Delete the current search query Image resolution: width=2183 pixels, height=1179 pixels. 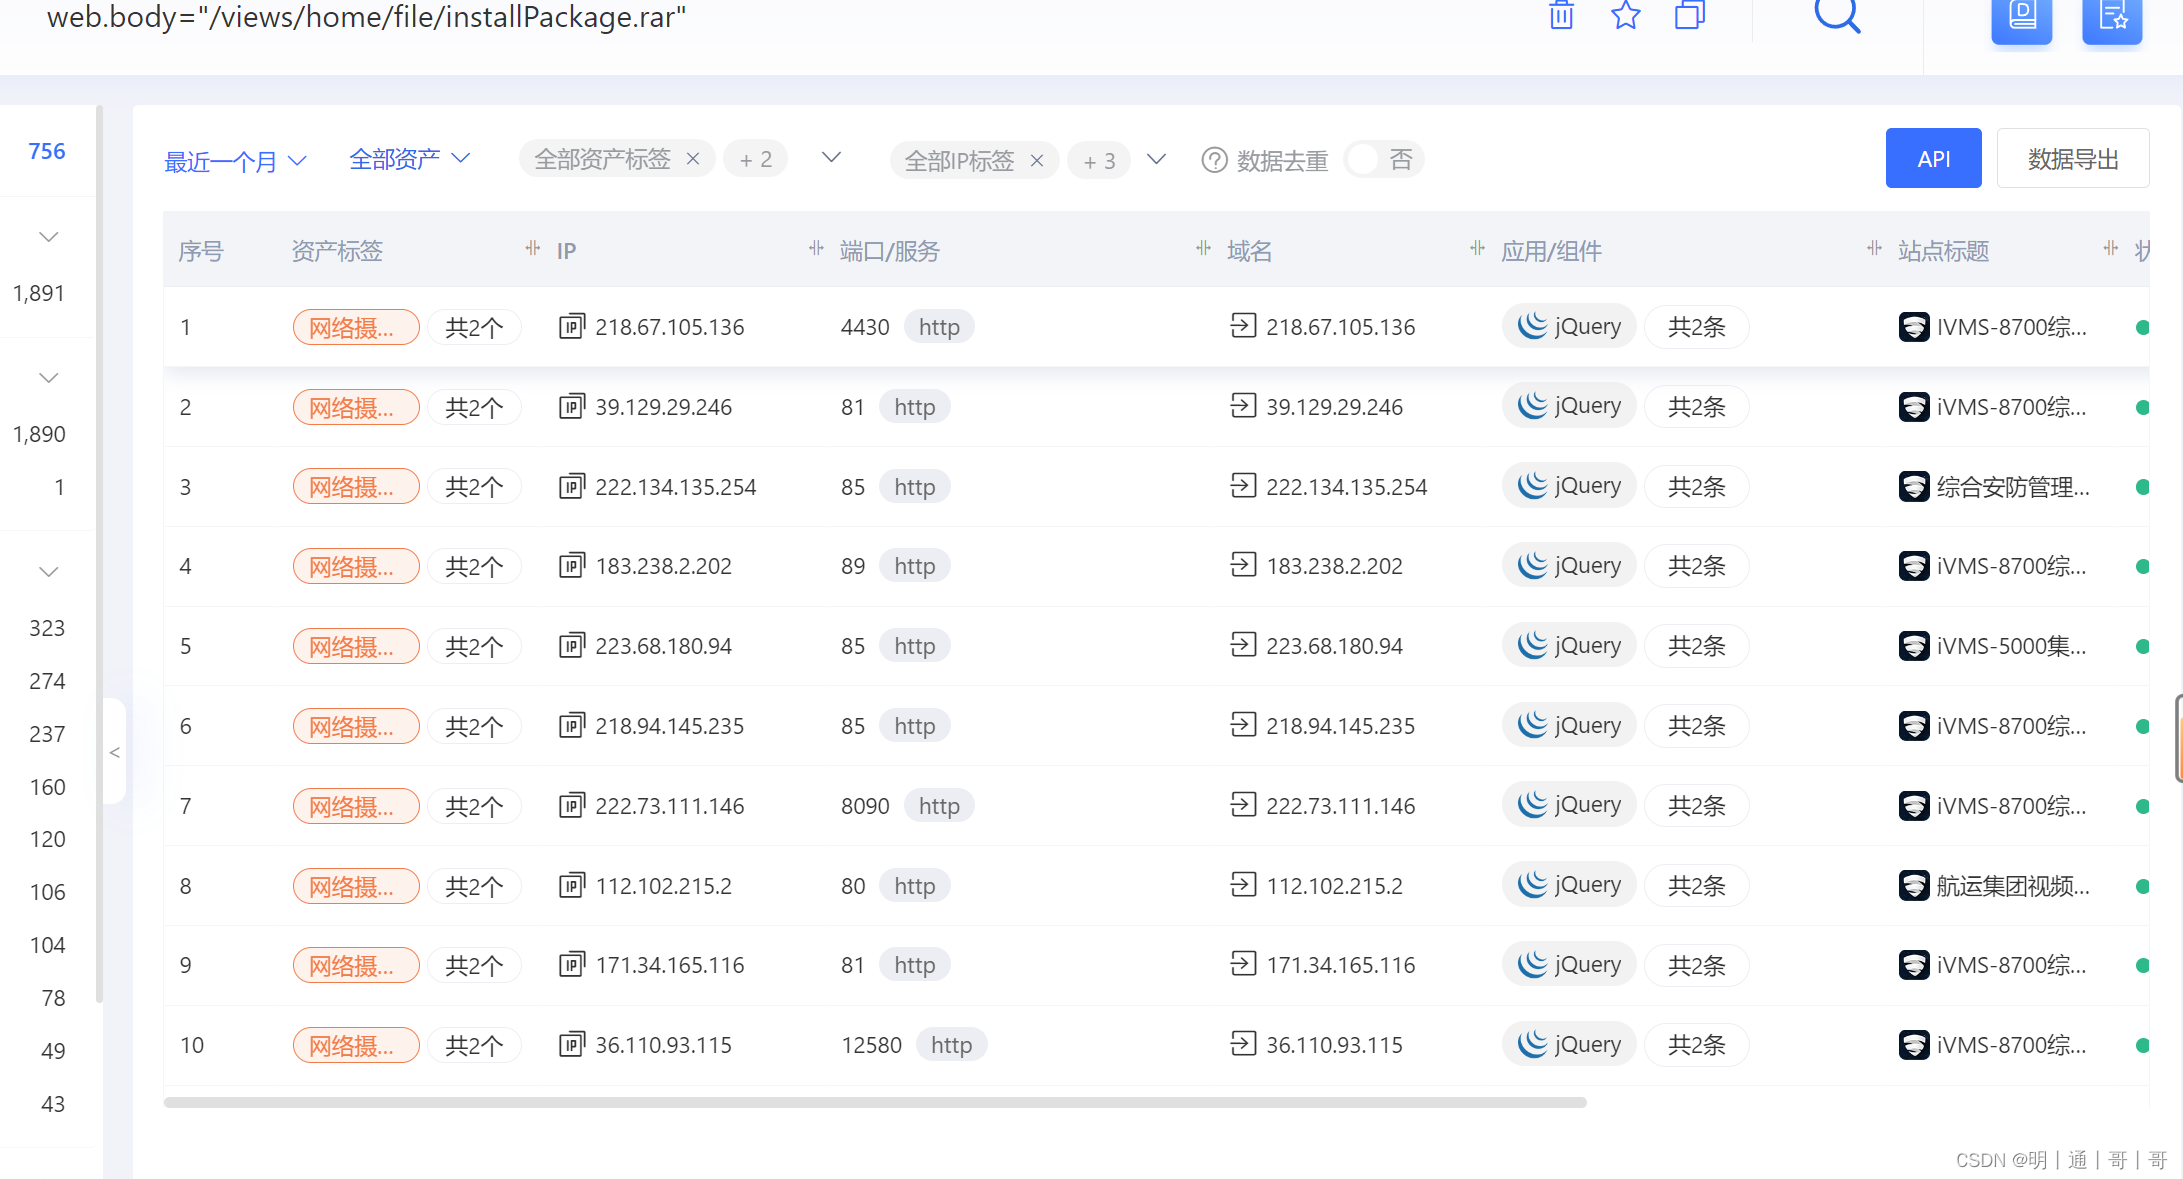pos(1560,16)
